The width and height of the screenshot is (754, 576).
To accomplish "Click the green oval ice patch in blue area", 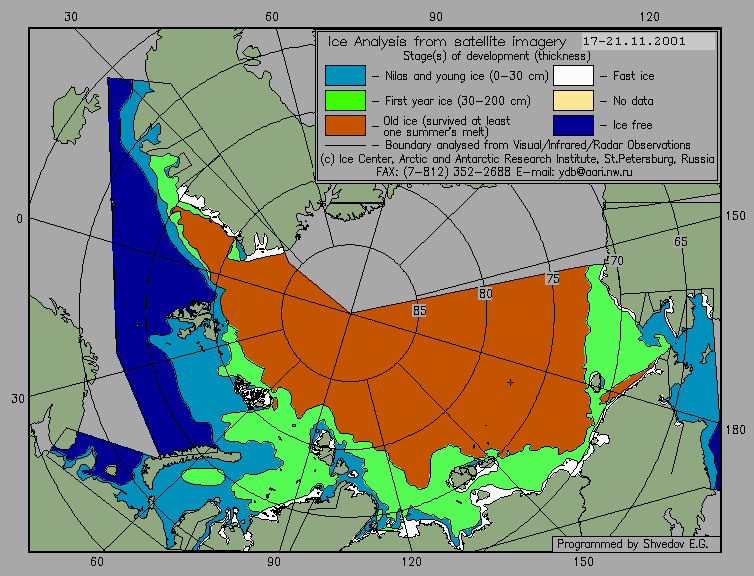I will tap(204, 476).
